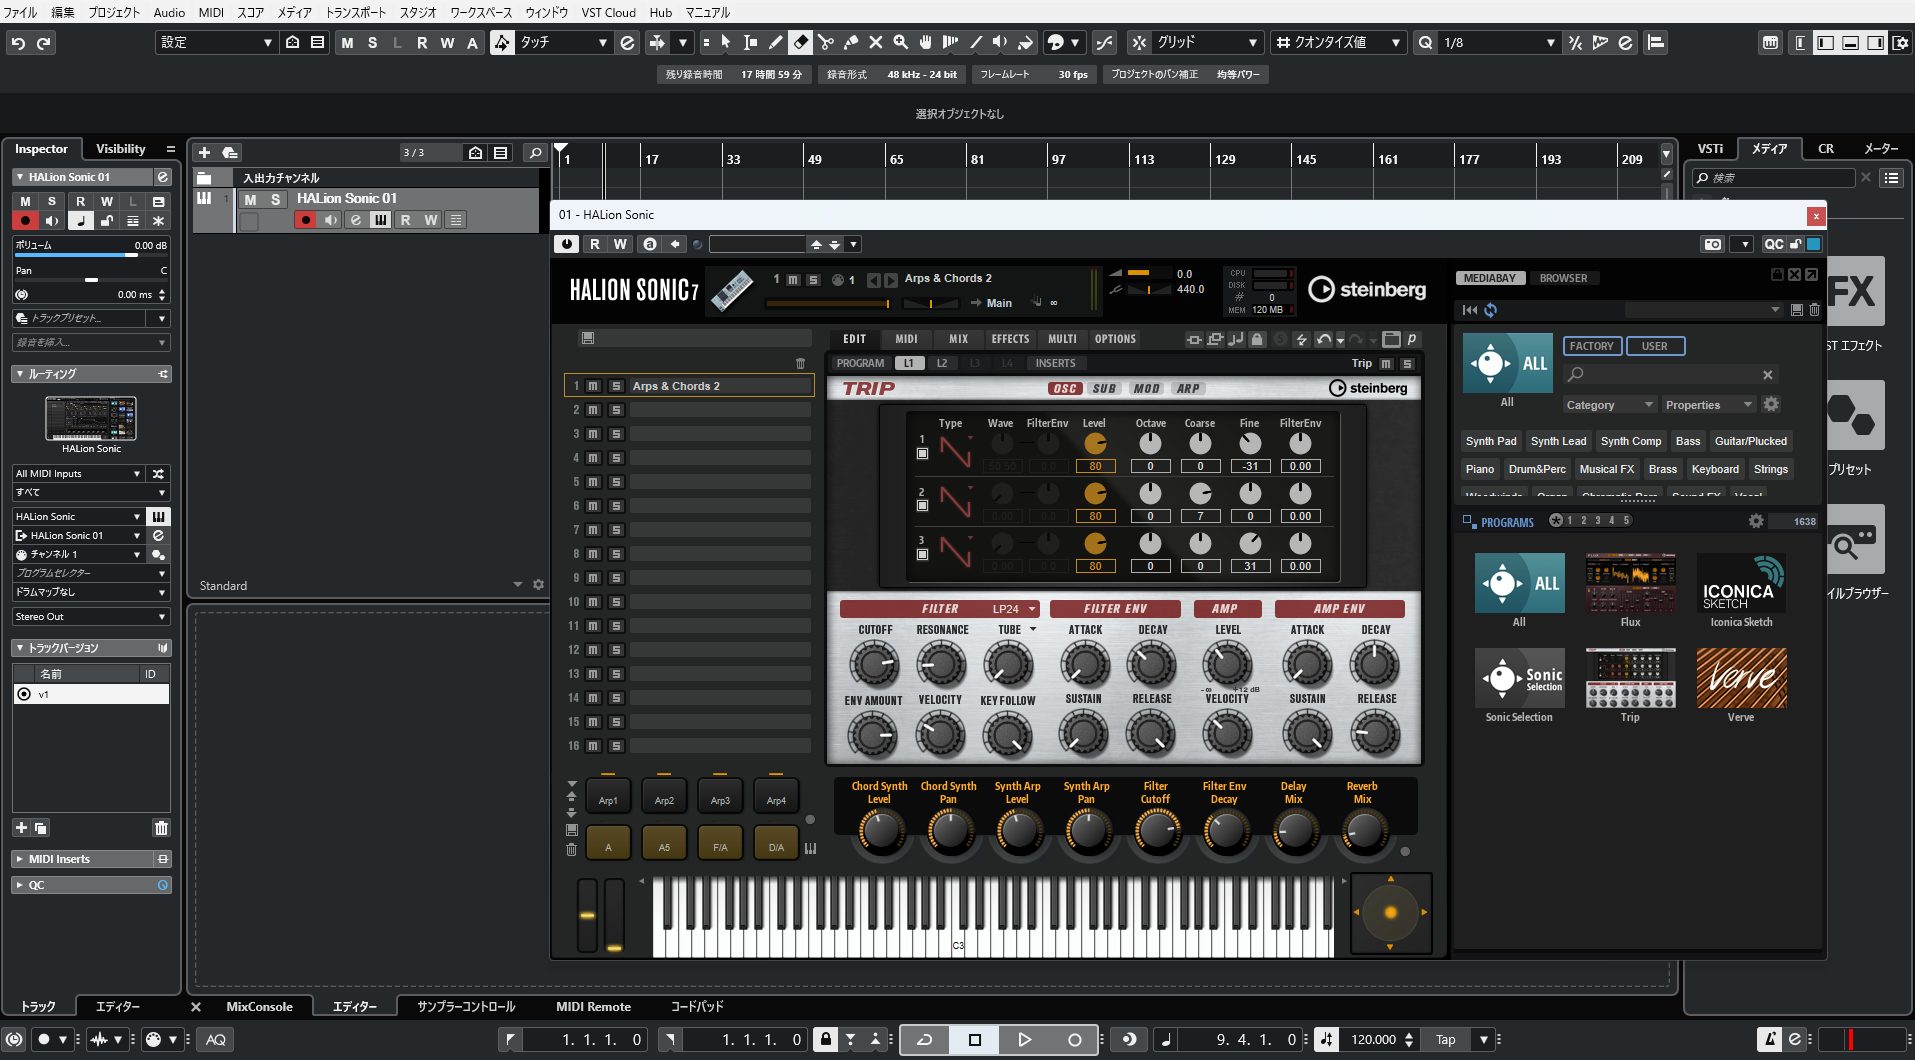
Task: Mute slot 1 Arps & Chords 2
Action: tap(593, 386)
